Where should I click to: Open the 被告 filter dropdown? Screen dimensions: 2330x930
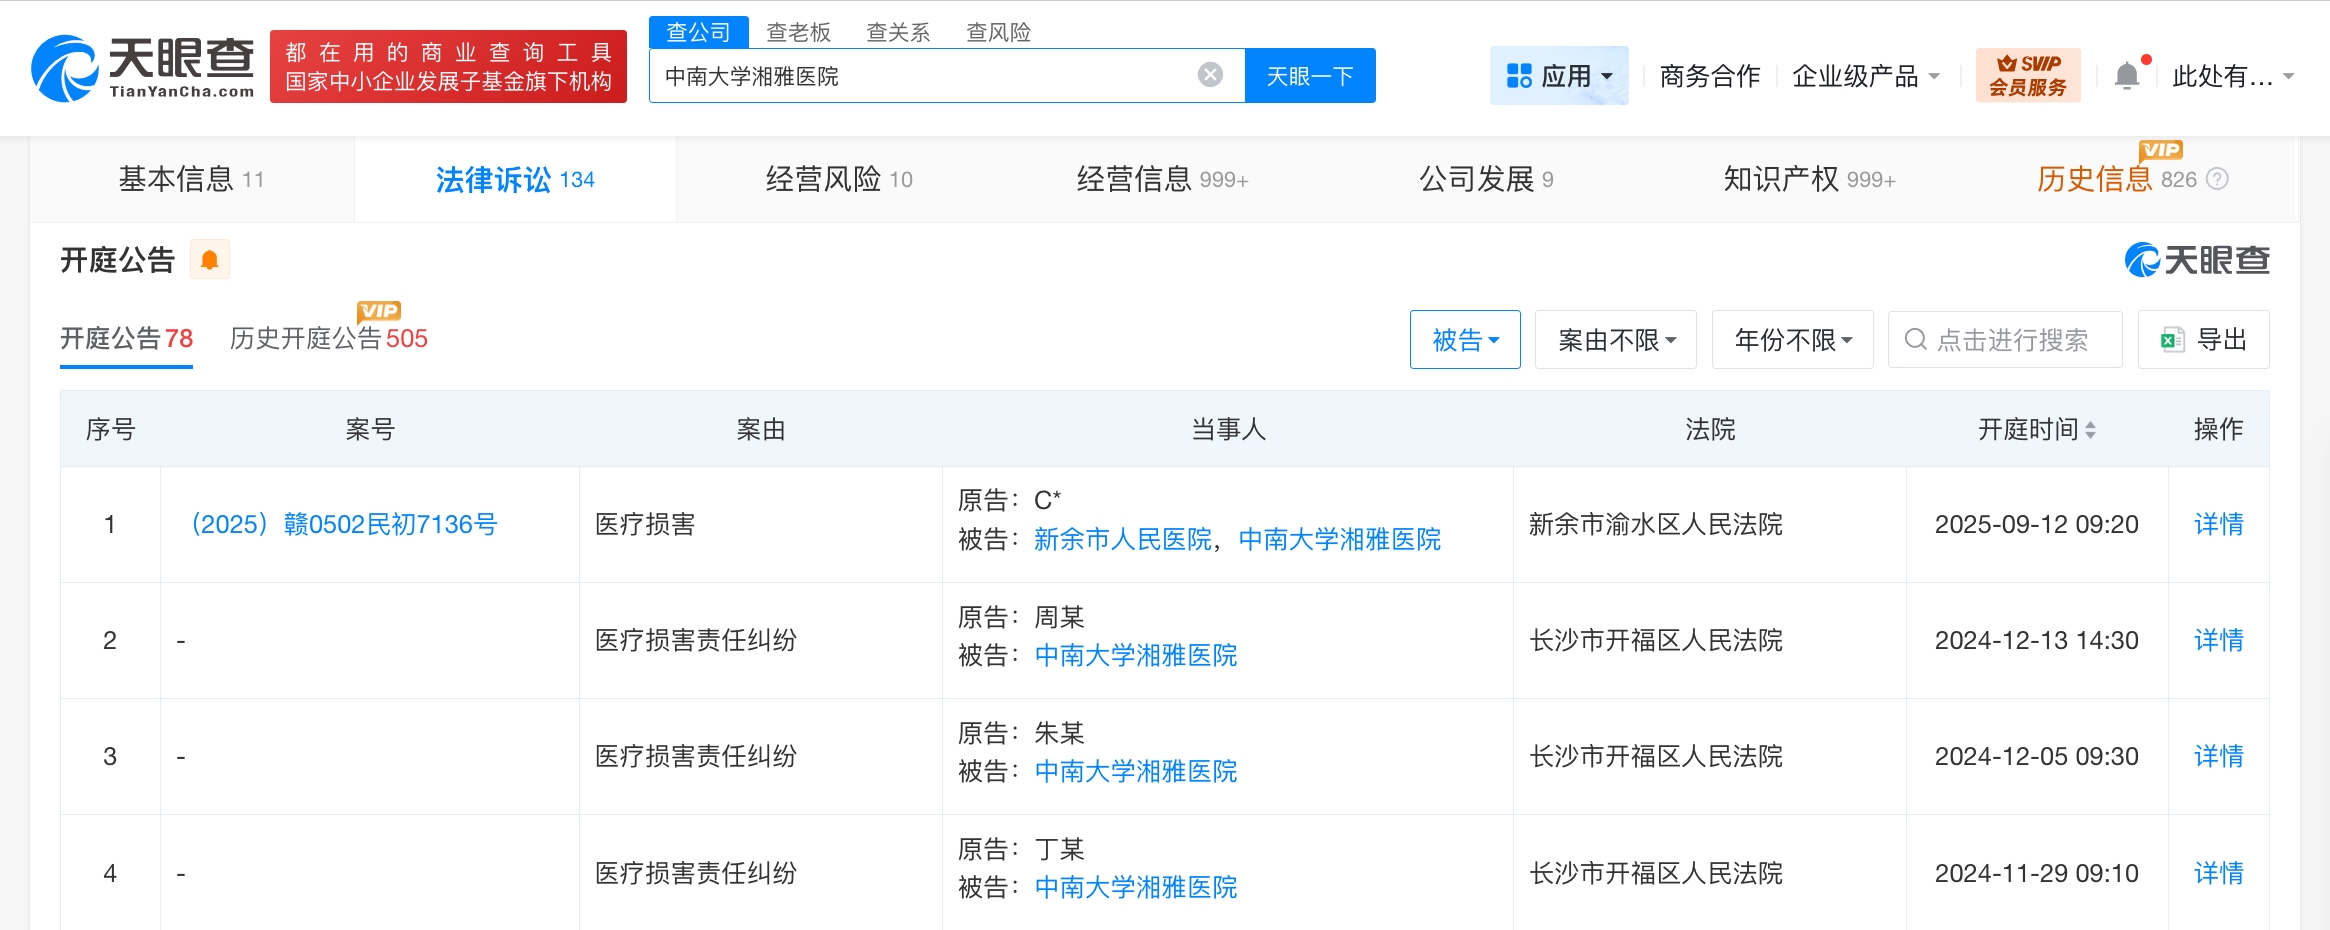point(1465,339)
